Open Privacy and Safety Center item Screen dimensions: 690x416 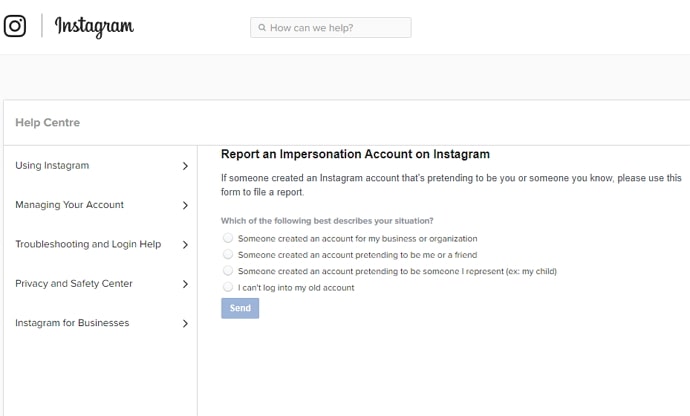74,283
